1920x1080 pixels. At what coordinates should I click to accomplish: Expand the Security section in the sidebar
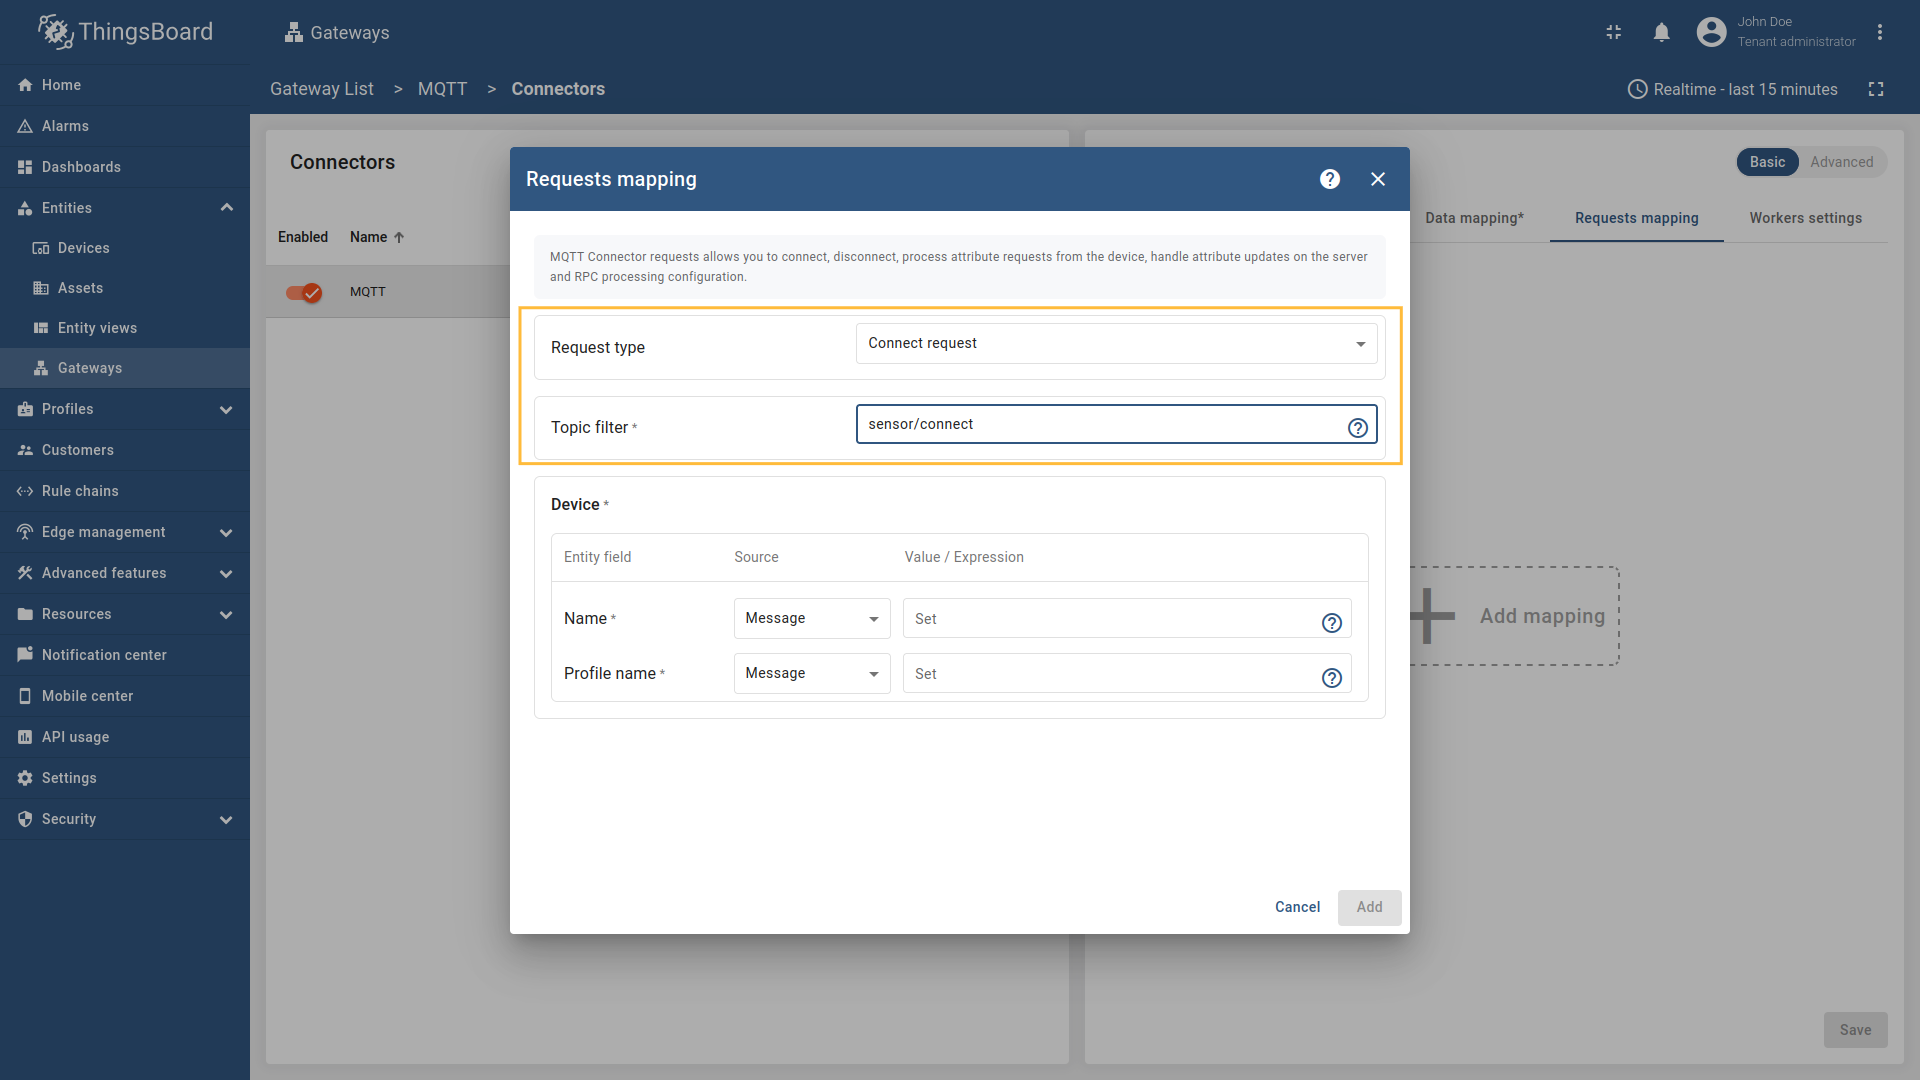[x=226, y=819]
